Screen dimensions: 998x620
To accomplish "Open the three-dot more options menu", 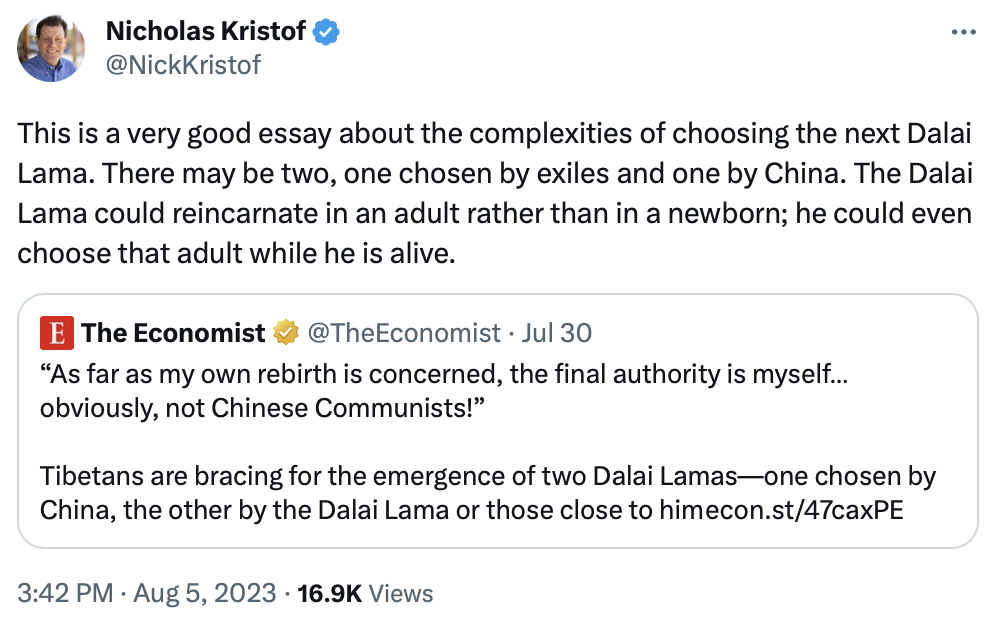I will 962,33.
